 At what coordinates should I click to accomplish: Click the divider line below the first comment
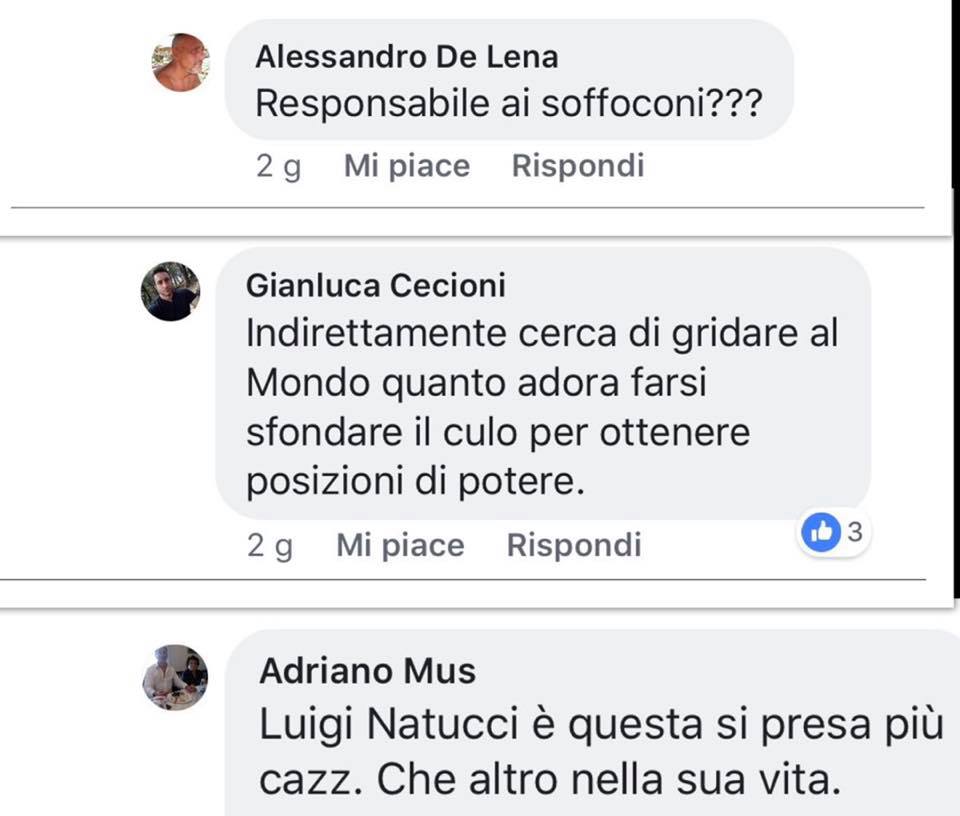(467, 208)
